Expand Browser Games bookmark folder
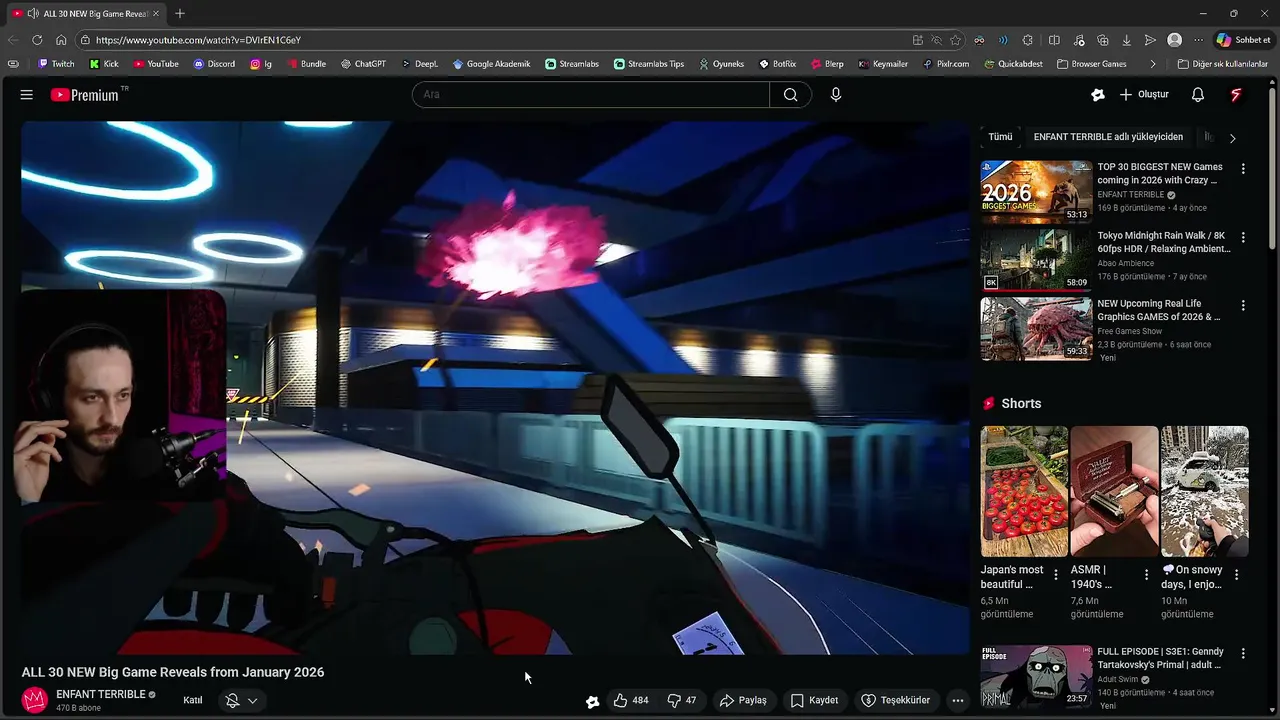The width and height of the screenshot is (1280, 720). coord(1091,64)
